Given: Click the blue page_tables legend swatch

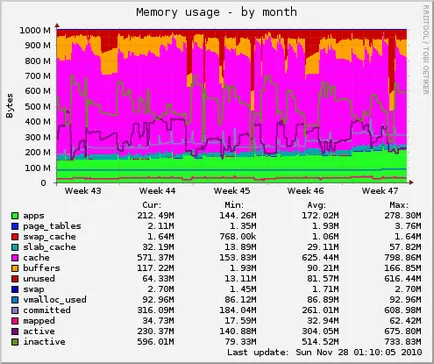Looking at the screenshot, I should pyautogui.click(x=15, y=226).
